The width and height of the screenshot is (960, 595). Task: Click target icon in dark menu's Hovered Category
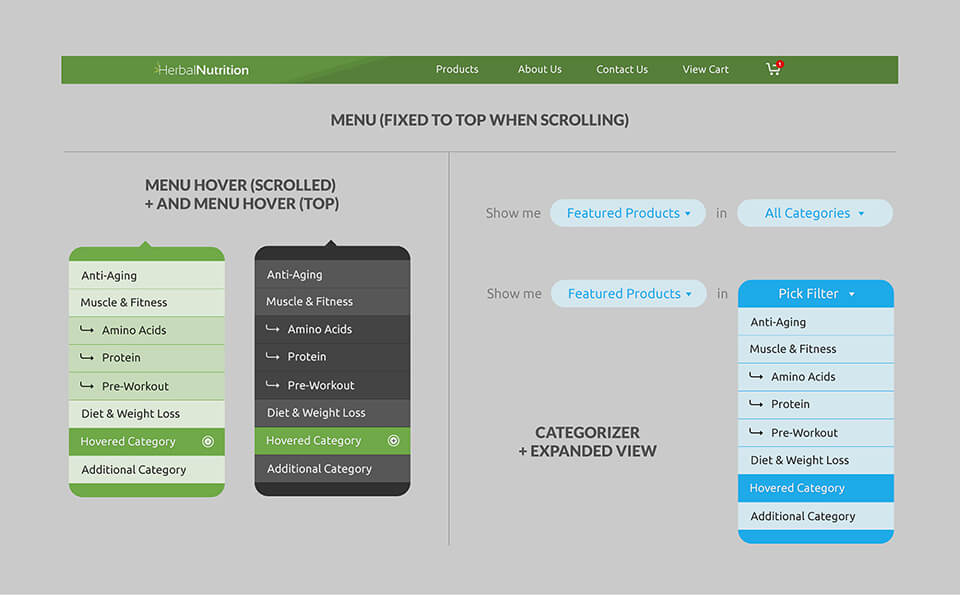[393, 441]
